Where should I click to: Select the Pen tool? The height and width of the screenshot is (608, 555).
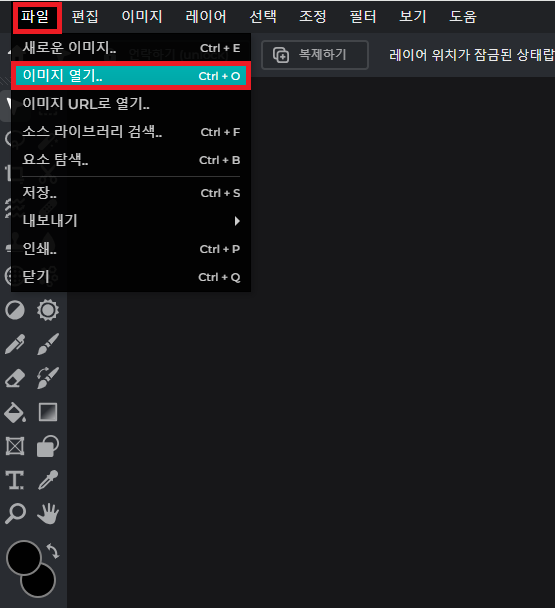coord(15,344)
